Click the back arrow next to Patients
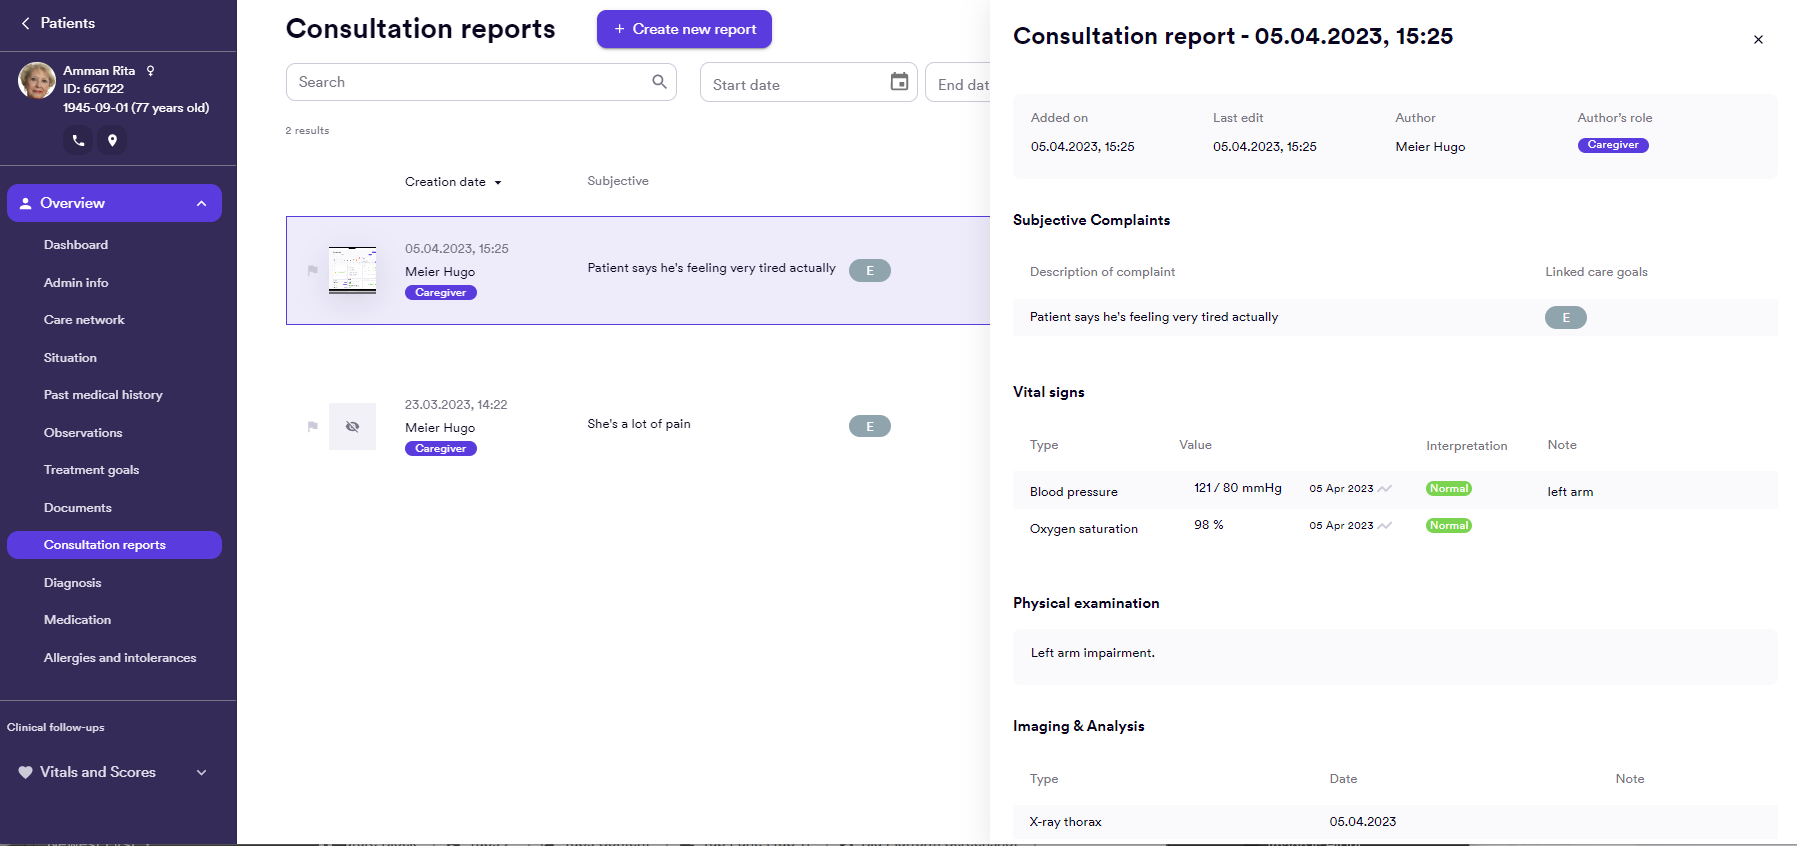This screenshot has height=846, width=1797. pyautogui.click(x=25, y=23)
